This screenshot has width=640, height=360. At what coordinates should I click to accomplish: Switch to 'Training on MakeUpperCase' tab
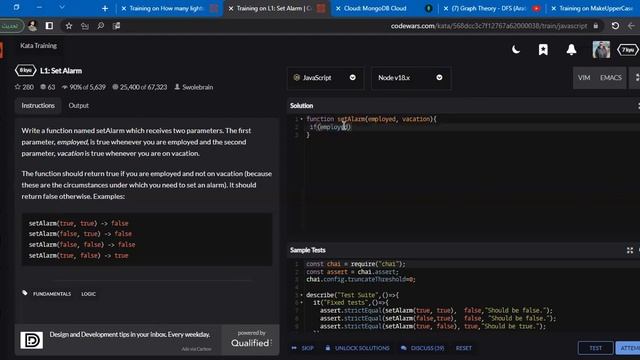(x=594, y=8)
